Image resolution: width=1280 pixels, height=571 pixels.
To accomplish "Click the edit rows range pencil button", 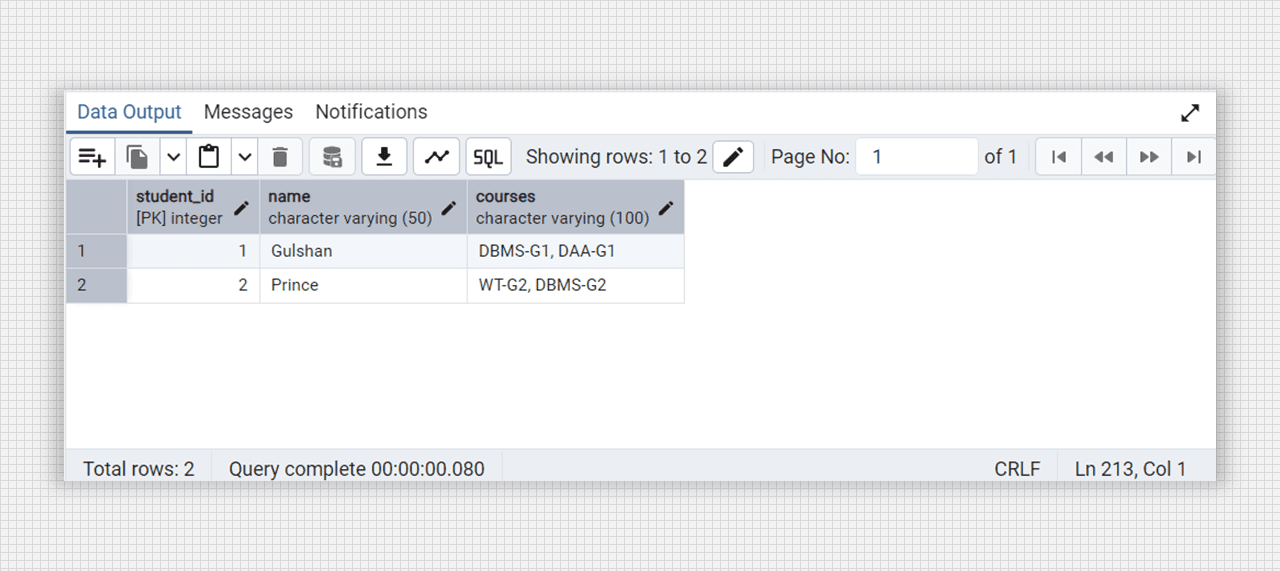I will click(x=733, y=157).
